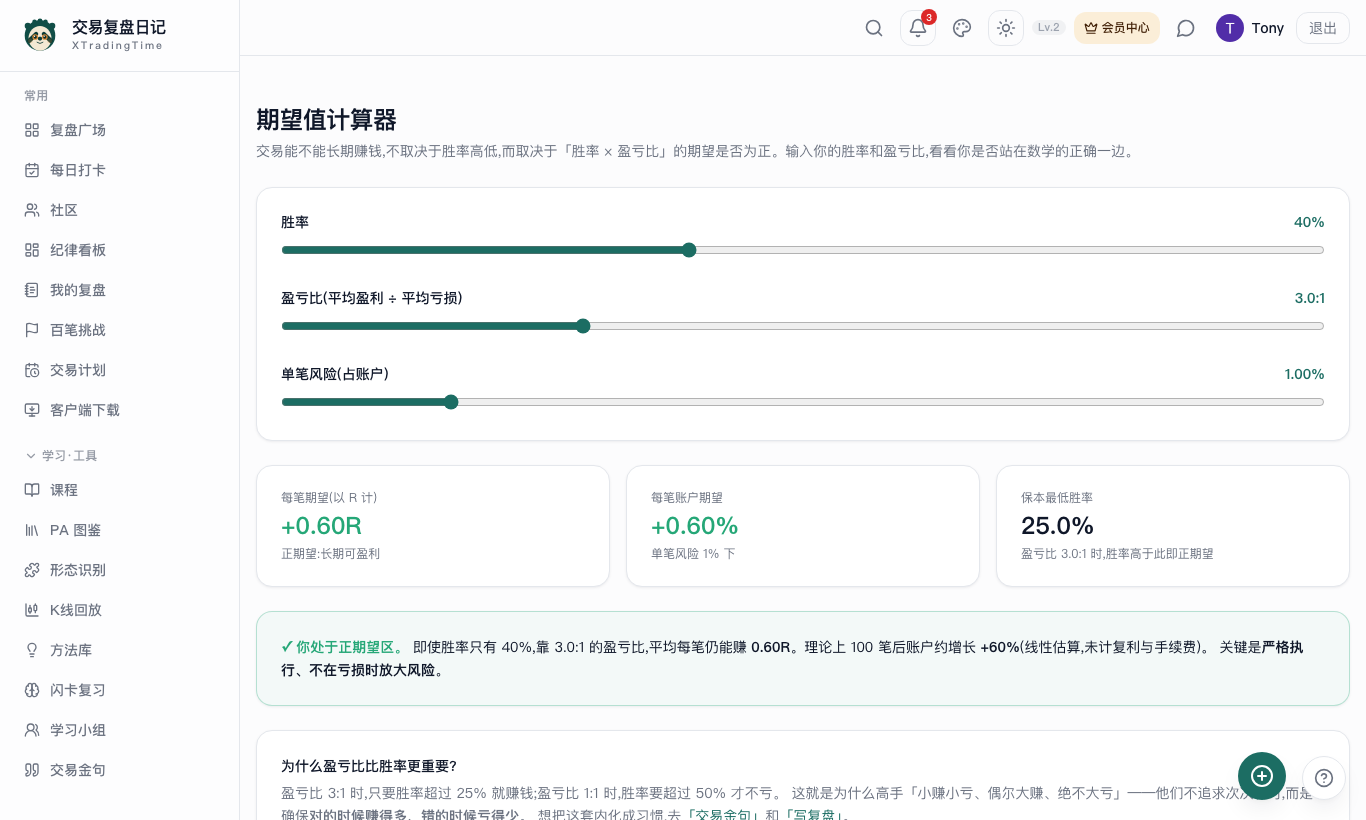
Task: Click the Tony user avatar
Action: (1230, 28)
